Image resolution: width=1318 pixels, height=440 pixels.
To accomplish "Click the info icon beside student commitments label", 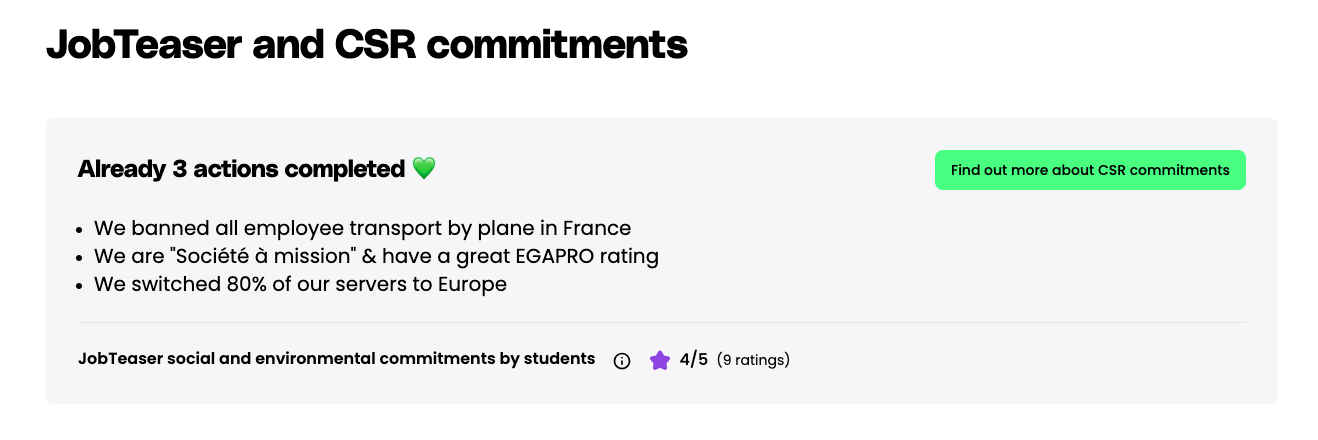I will [x=621, y=361].
